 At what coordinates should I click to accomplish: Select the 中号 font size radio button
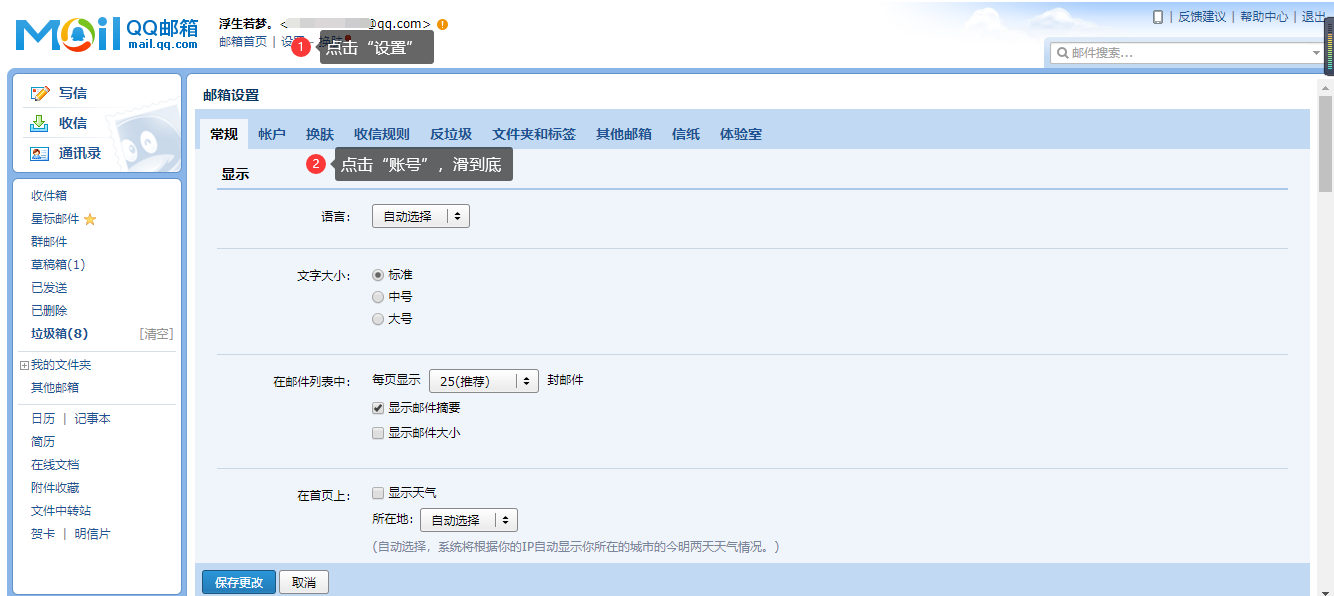pos(378,296)
